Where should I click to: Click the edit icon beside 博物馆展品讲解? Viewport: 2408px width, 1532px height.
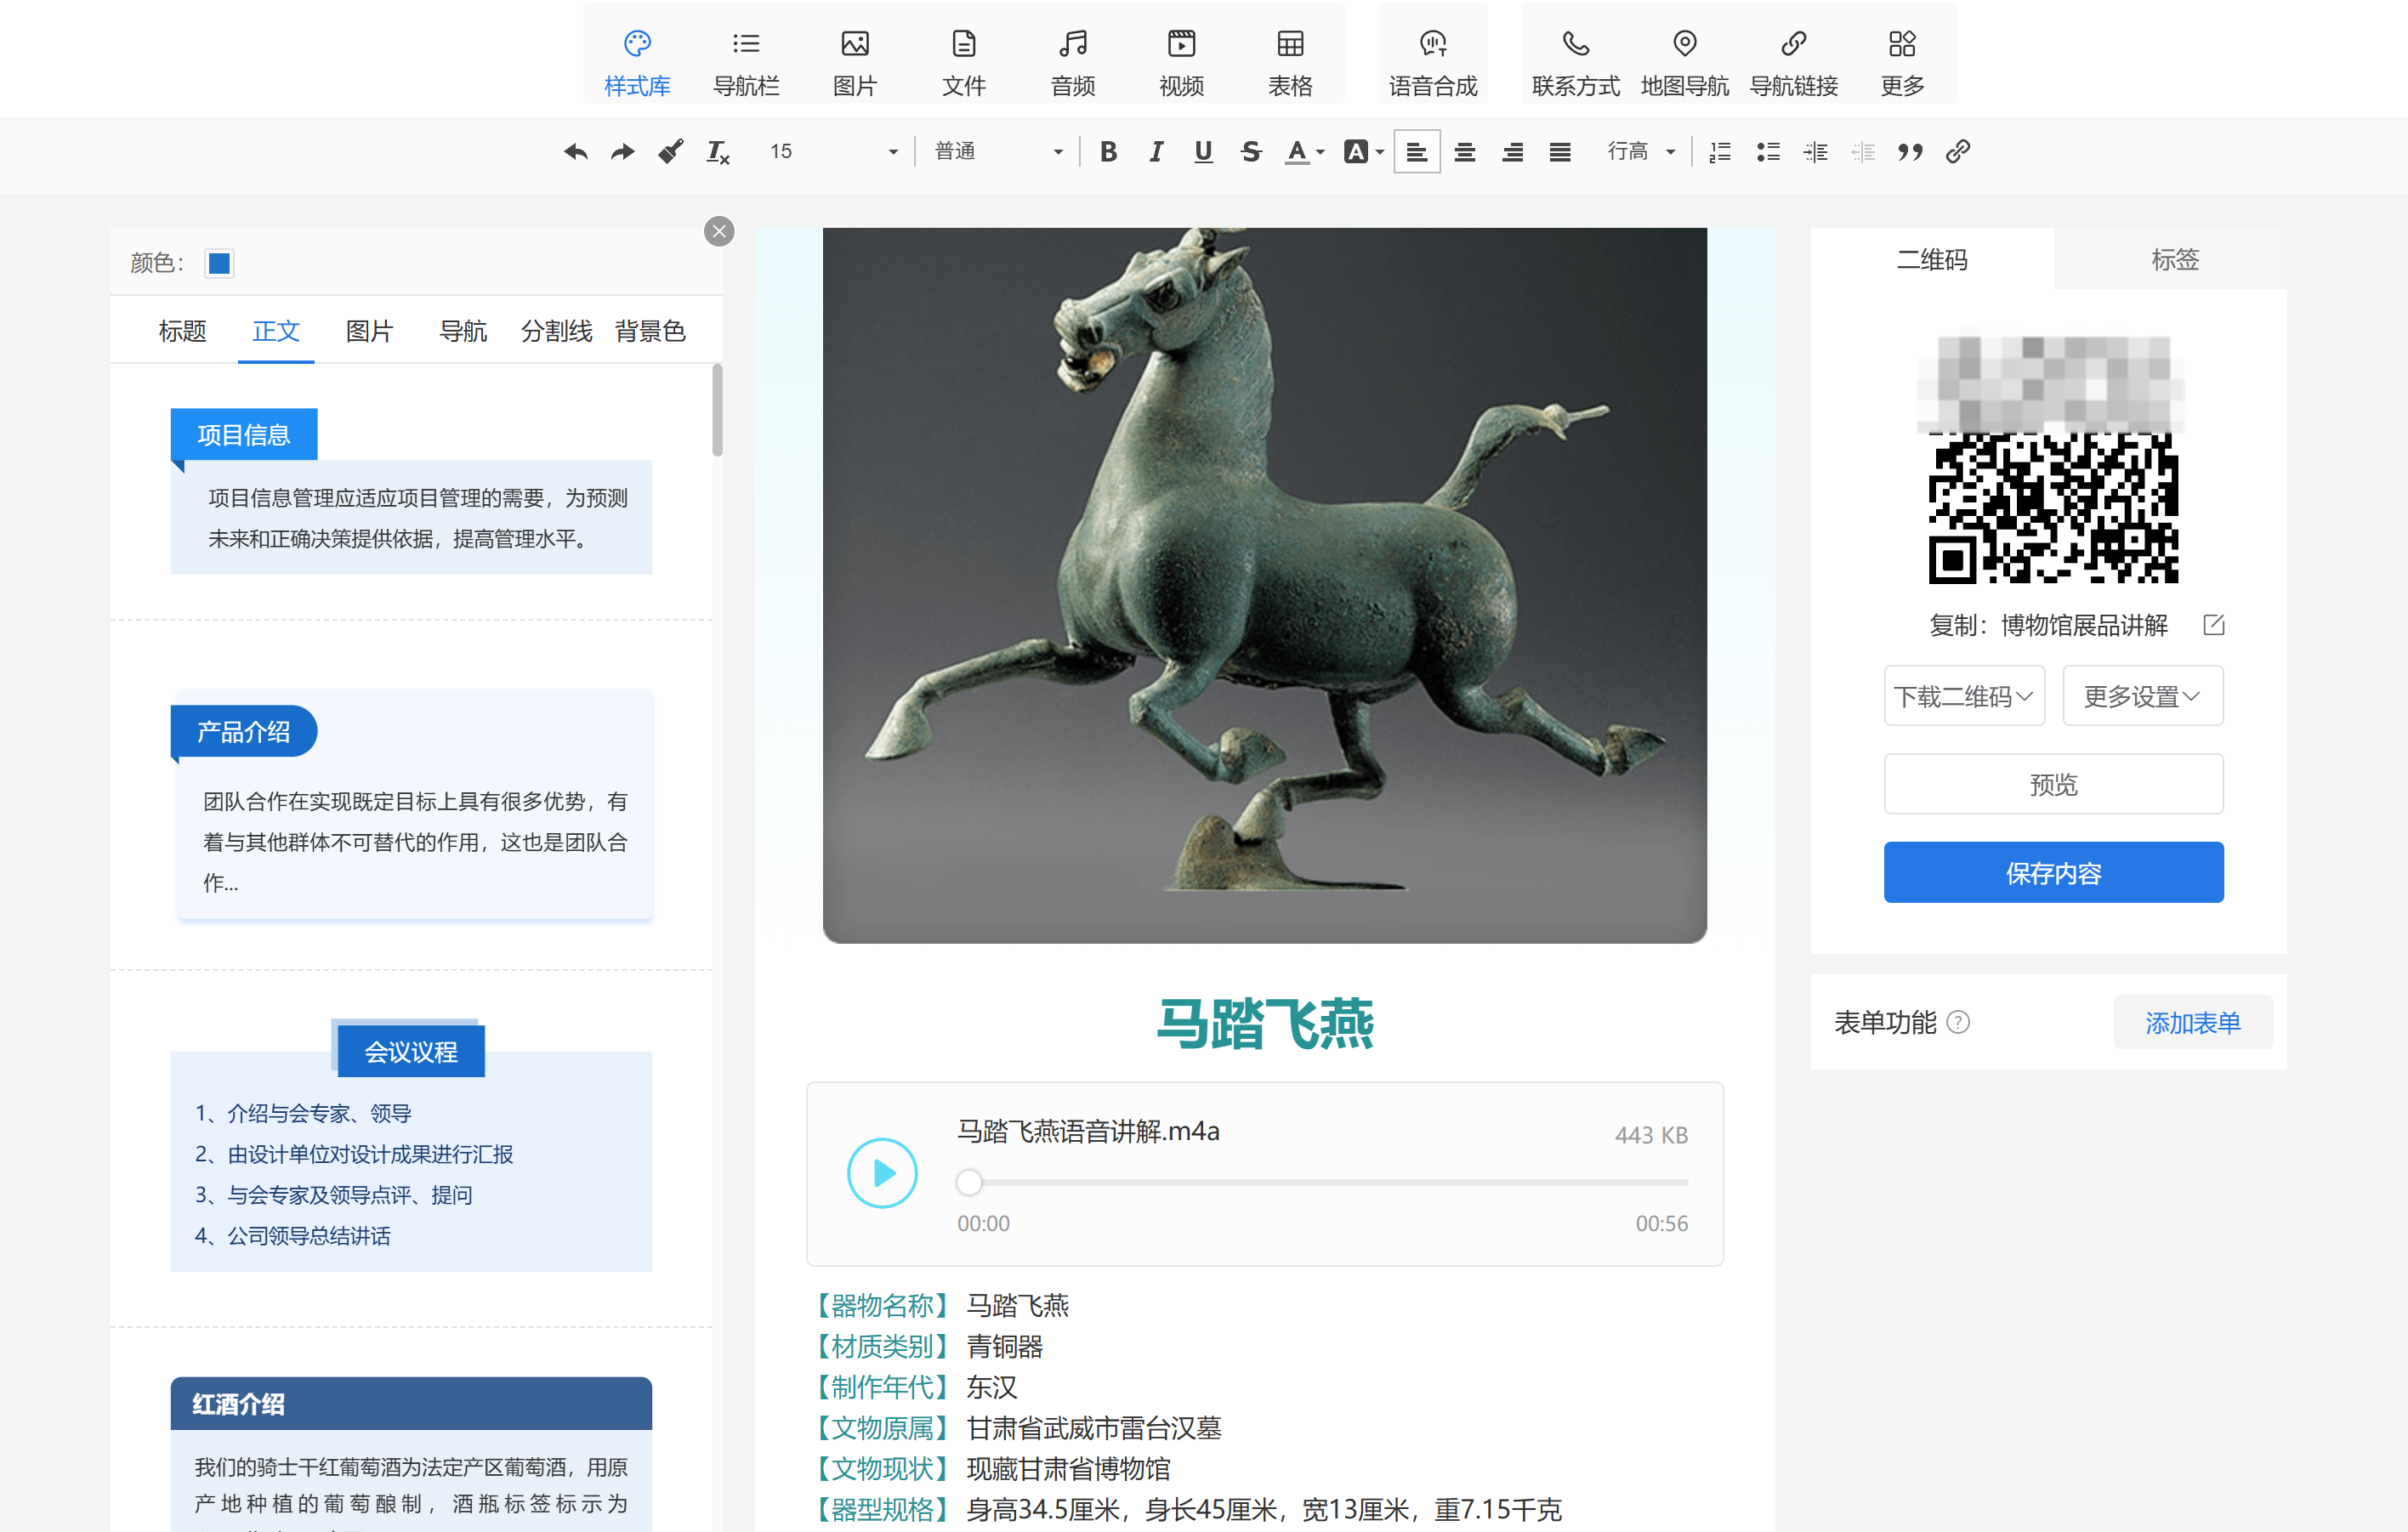click(x=2213, y=625)
